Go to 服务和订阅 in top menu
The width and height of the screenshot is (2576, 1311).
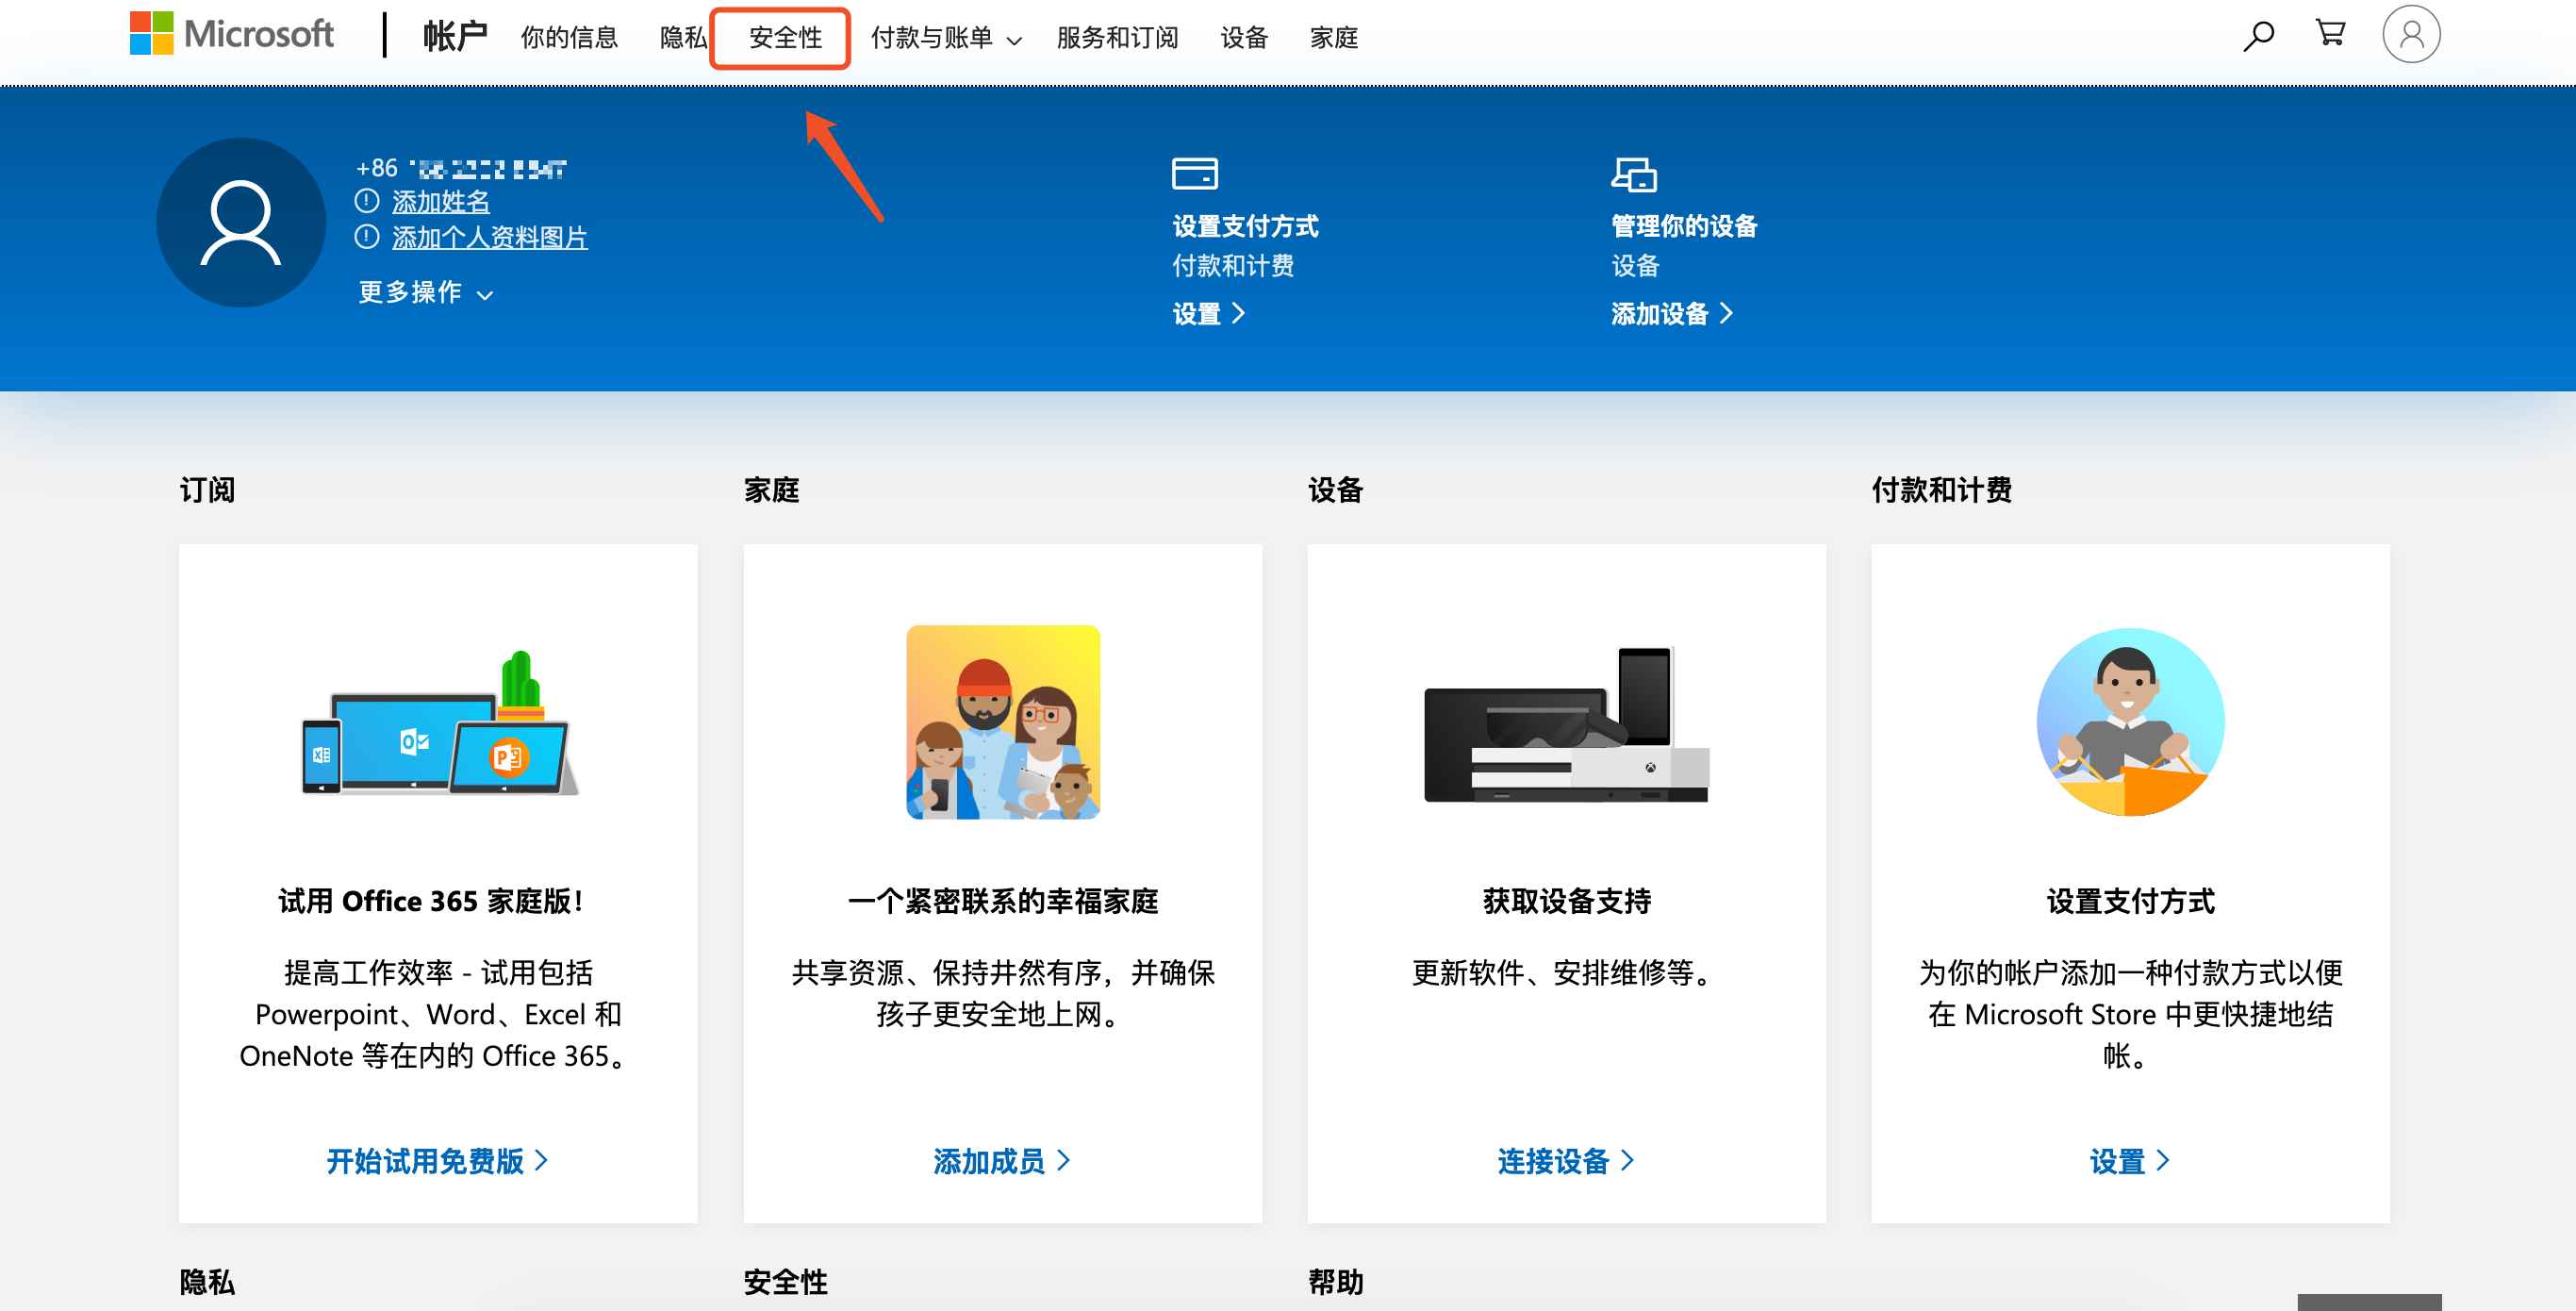tap(1116, 39)
